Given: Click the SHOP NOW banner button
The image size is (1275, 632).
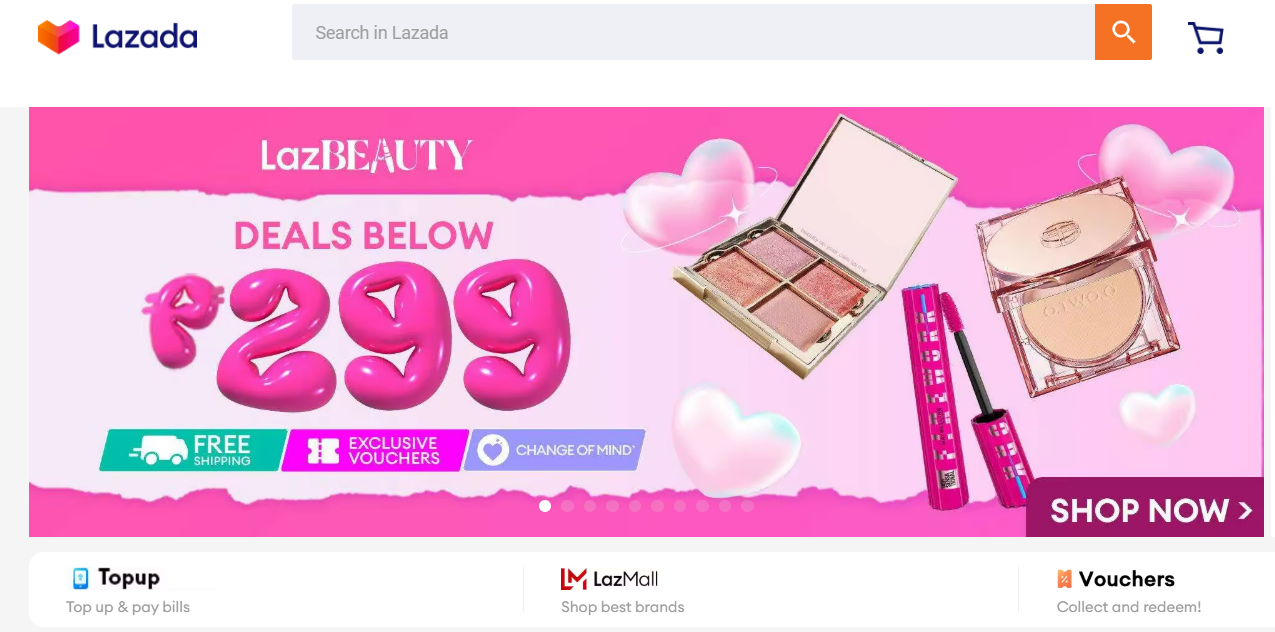Looking at the screenshot, I should 1145,508.
